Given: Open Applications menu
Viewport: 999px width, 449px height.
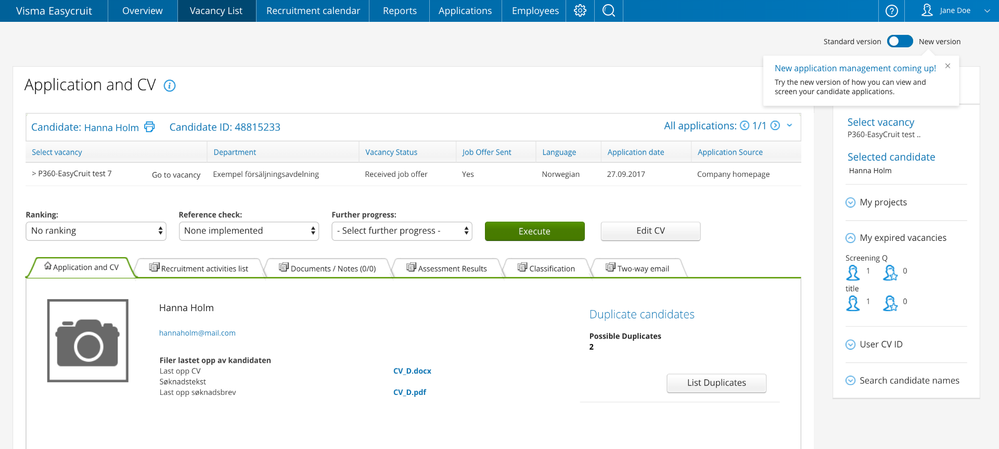Looking at the screenshot, I should click(x=465, y=11).
